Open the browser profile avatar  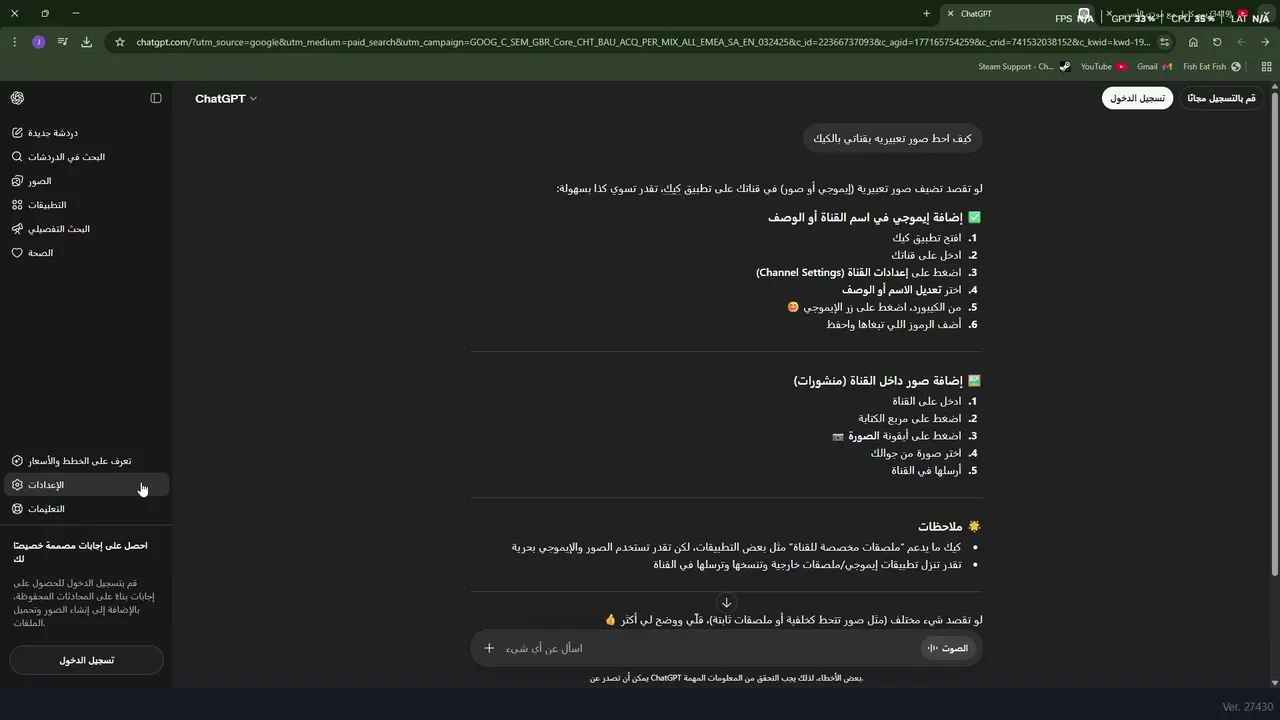[x=38, y=42]
